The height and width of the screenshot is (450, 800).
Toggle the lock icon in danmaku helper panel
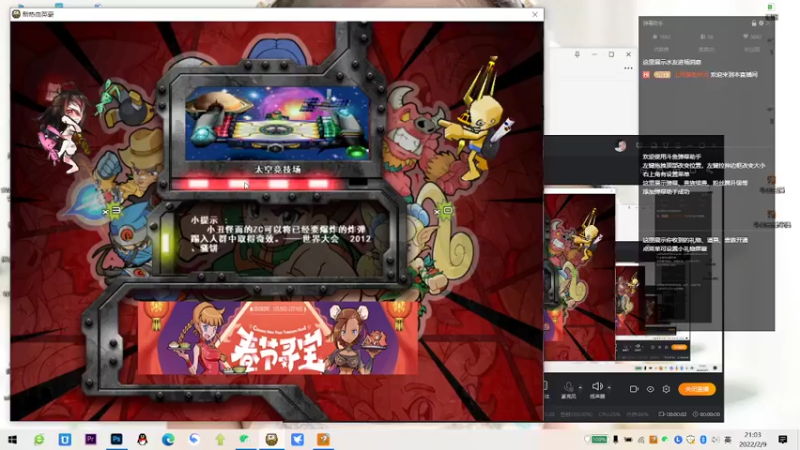pos(754,23)
